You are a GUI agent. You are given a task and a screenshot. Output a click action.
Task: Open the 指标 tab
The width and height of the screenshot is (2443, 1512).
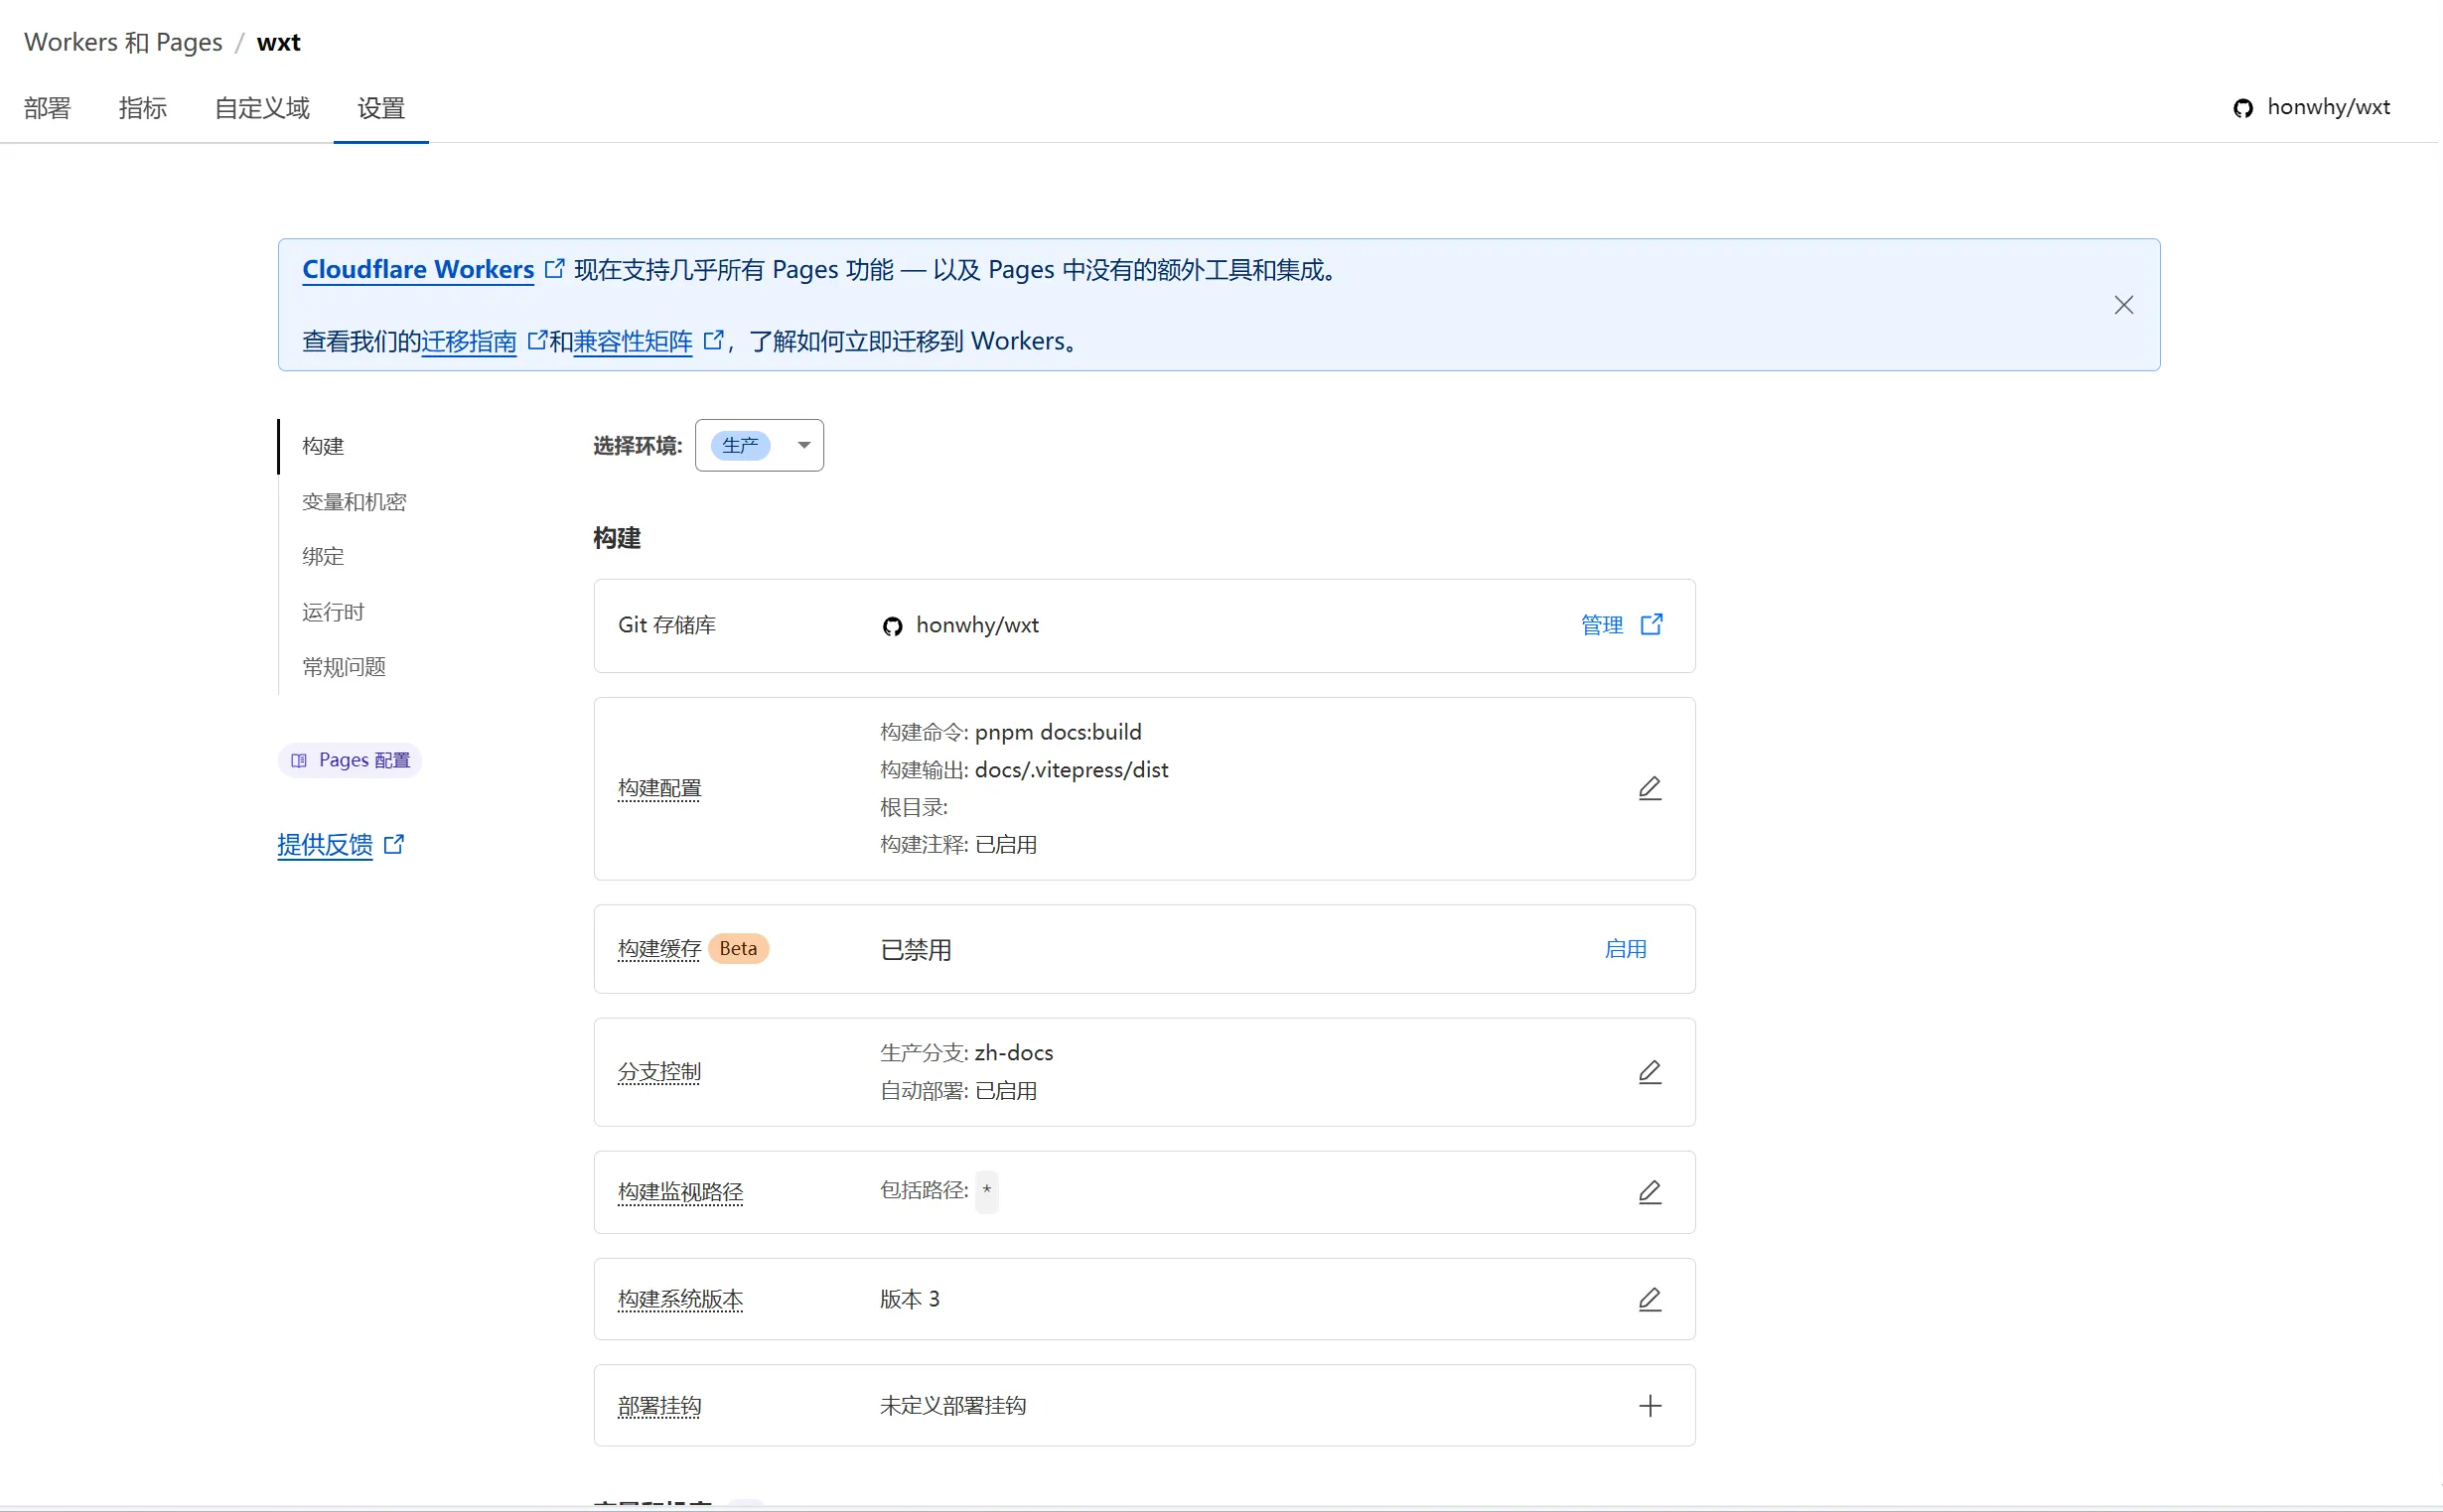(x=142, y=108)
